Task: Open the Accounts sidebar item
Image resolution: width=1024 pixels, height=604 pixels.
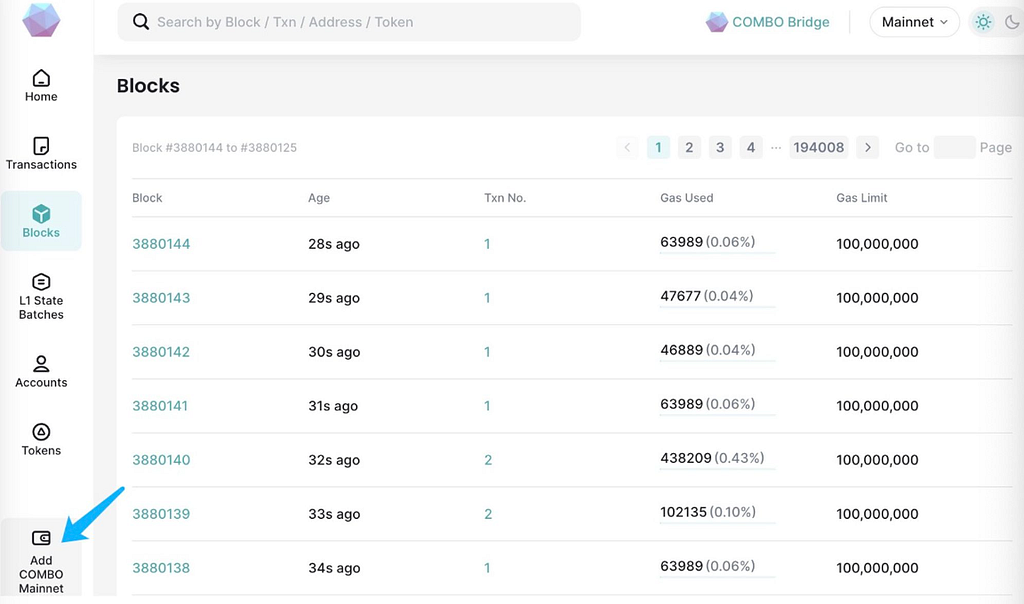Action: click(41, 372)
